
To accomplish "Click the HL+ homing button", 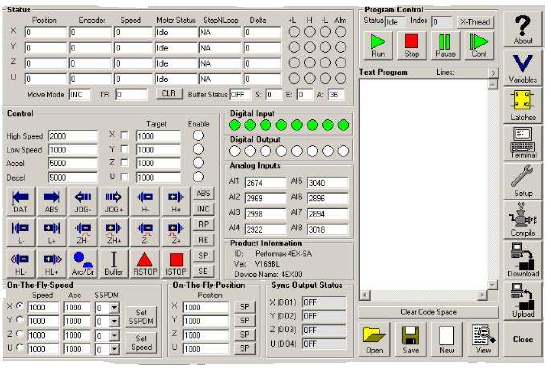I will [51, 263].
